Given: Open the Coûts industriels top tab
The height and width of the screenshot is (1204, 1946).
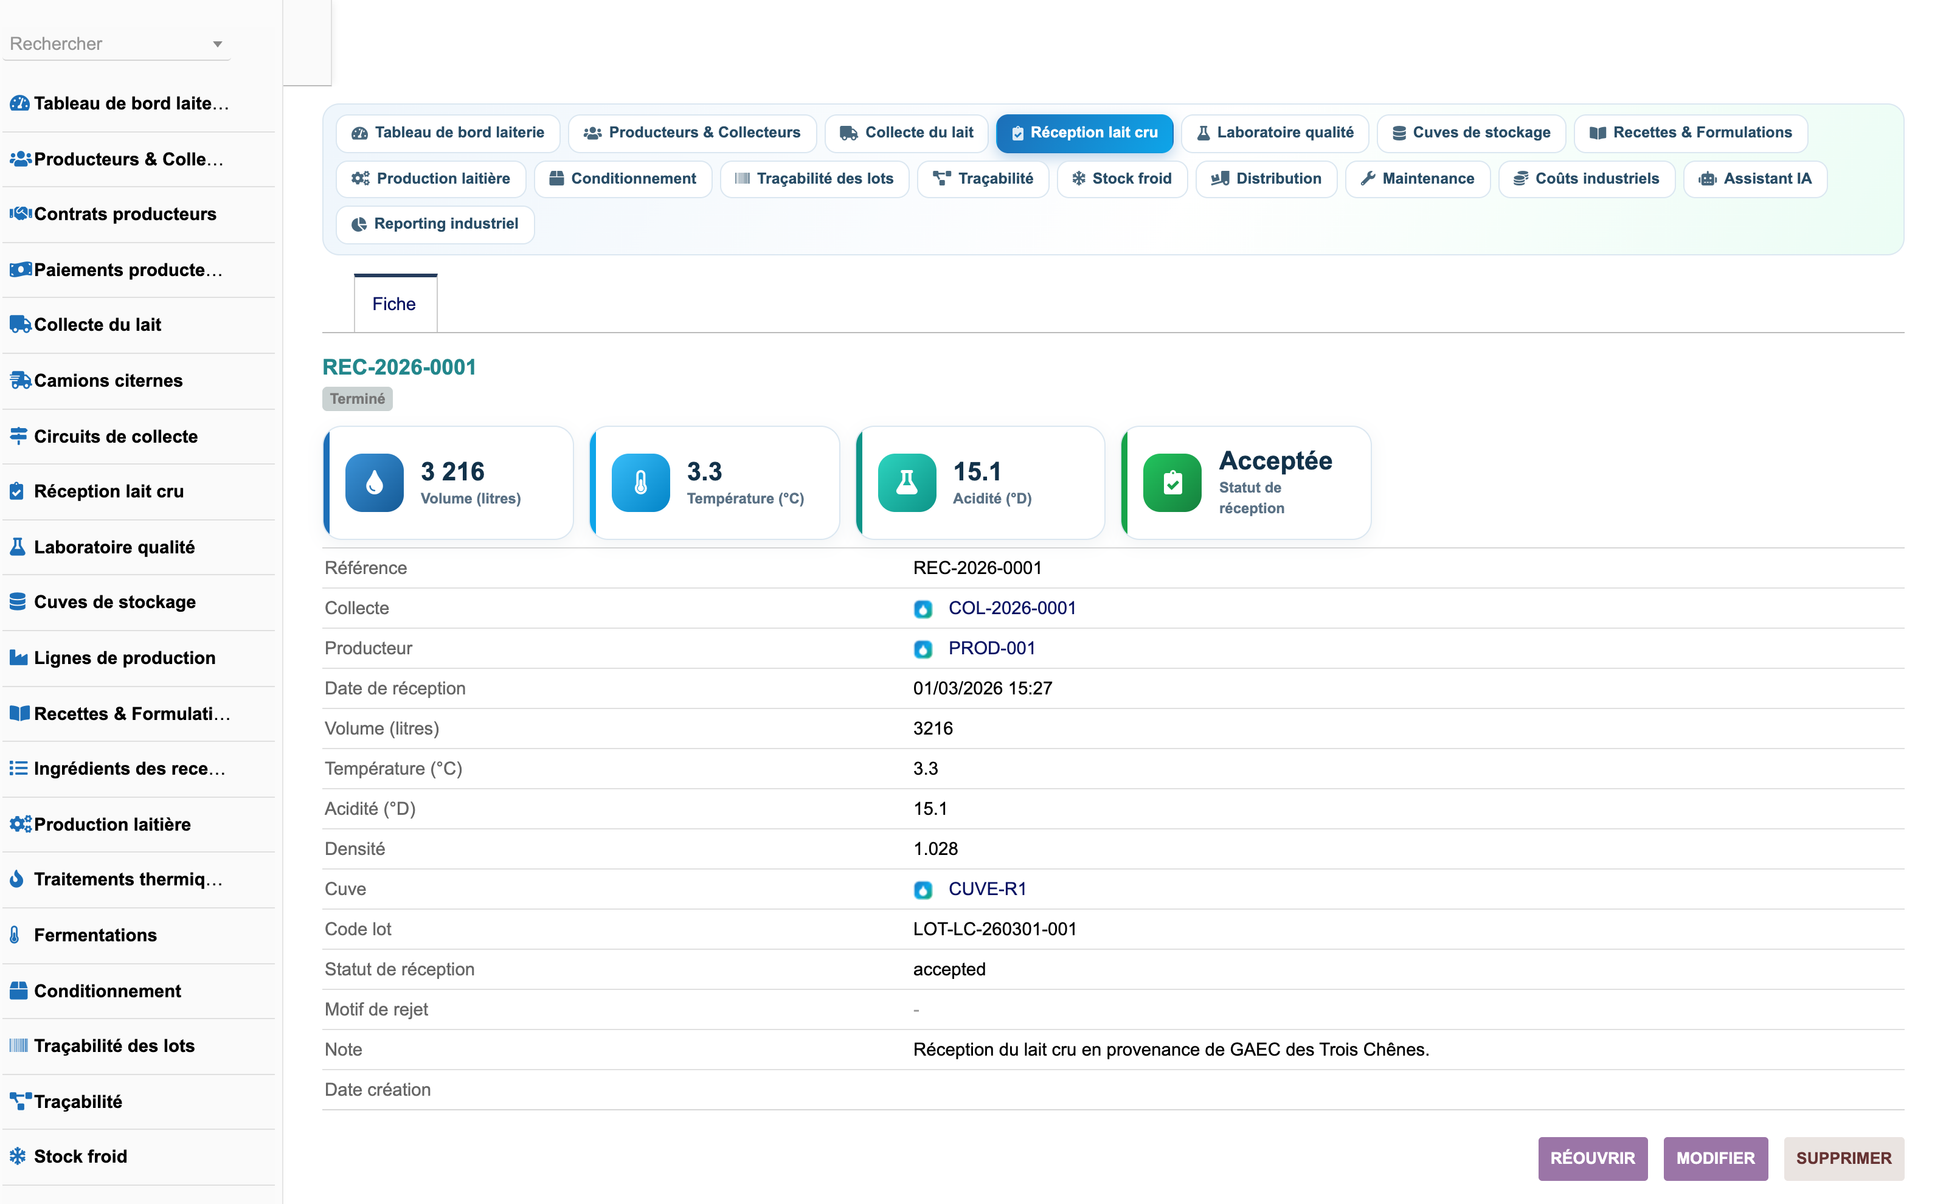Looking at the screenshot, I should (1586, 179).
